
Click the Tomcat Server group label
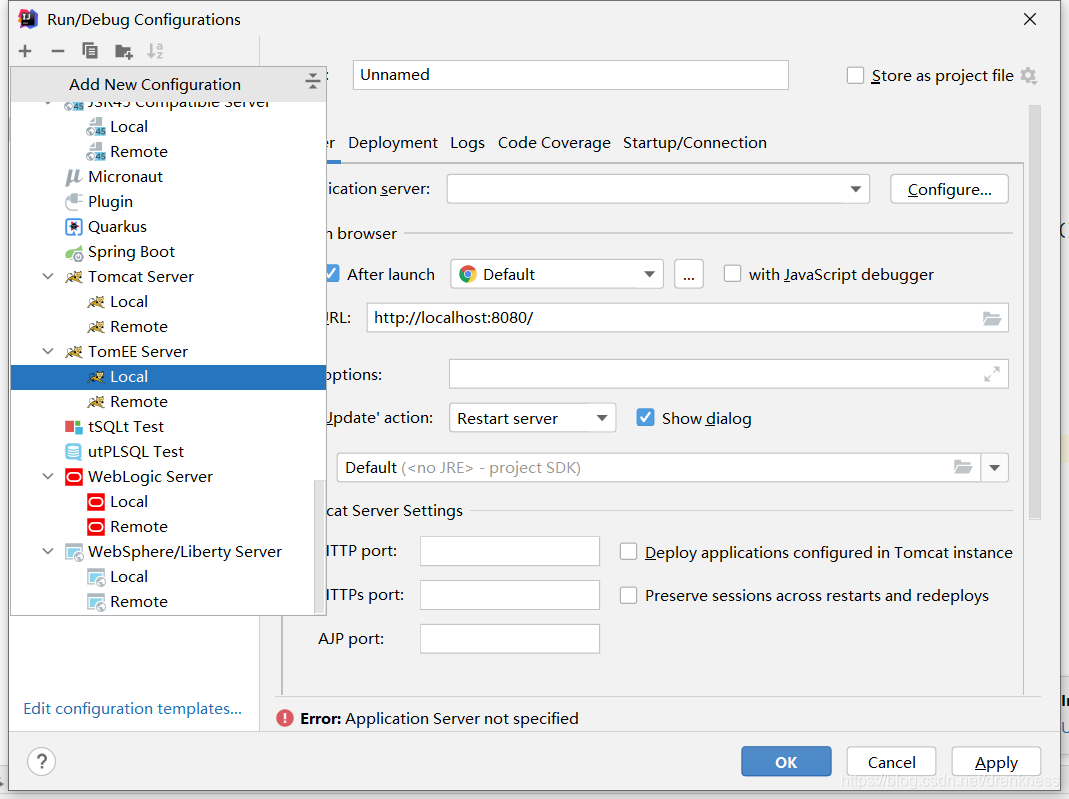141,277
